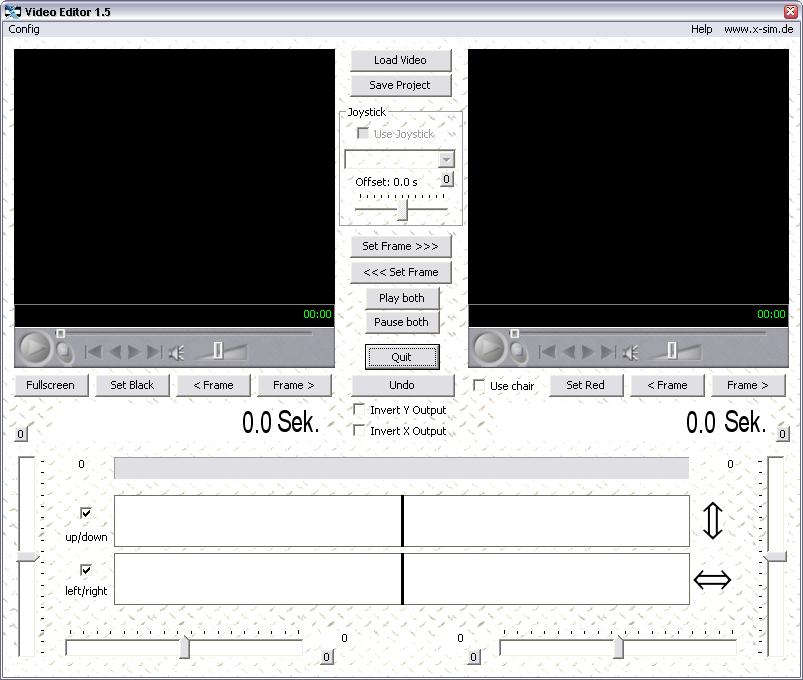Click 0 button above right vertical slider
This screenshot has width=803, height=680.
(783, 434)
